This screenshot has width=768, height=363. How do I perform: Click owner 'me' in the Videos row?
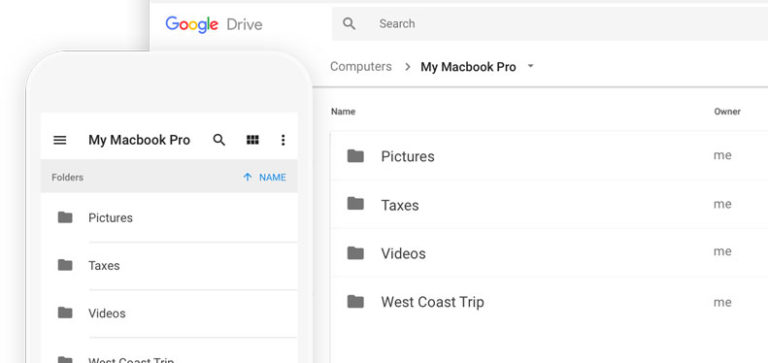point(722,252)
